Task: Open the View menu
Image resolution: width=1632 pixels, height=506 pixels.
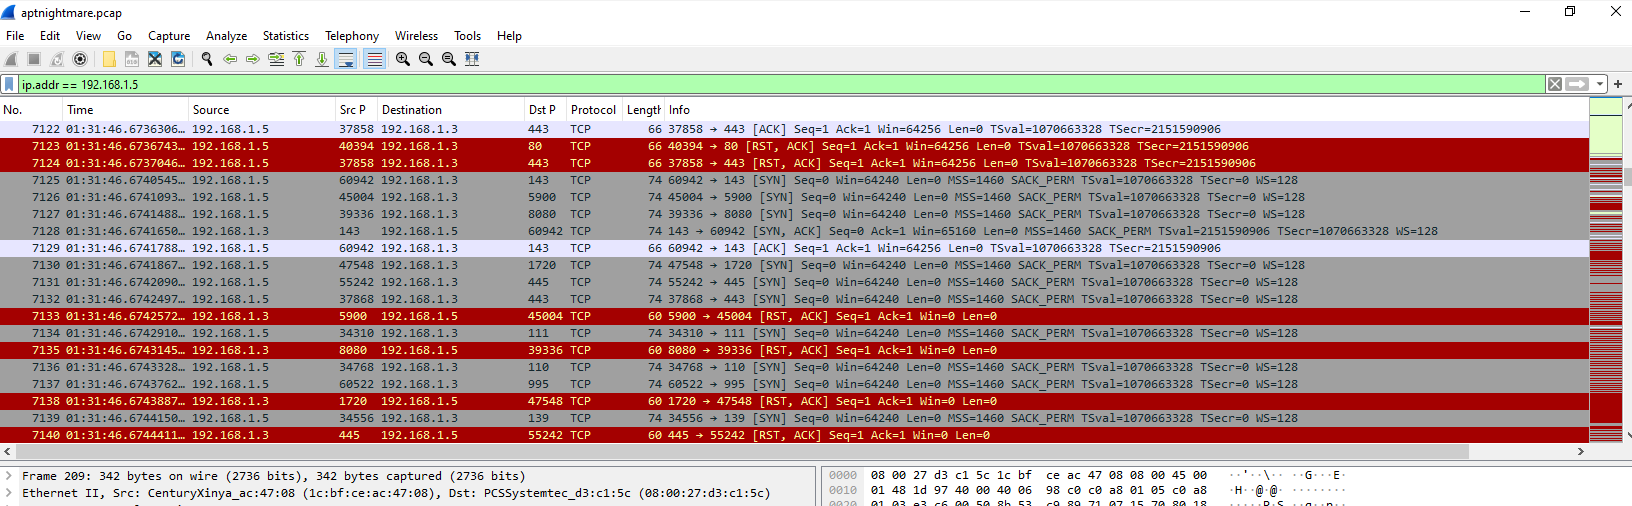Action: point(89,35)
